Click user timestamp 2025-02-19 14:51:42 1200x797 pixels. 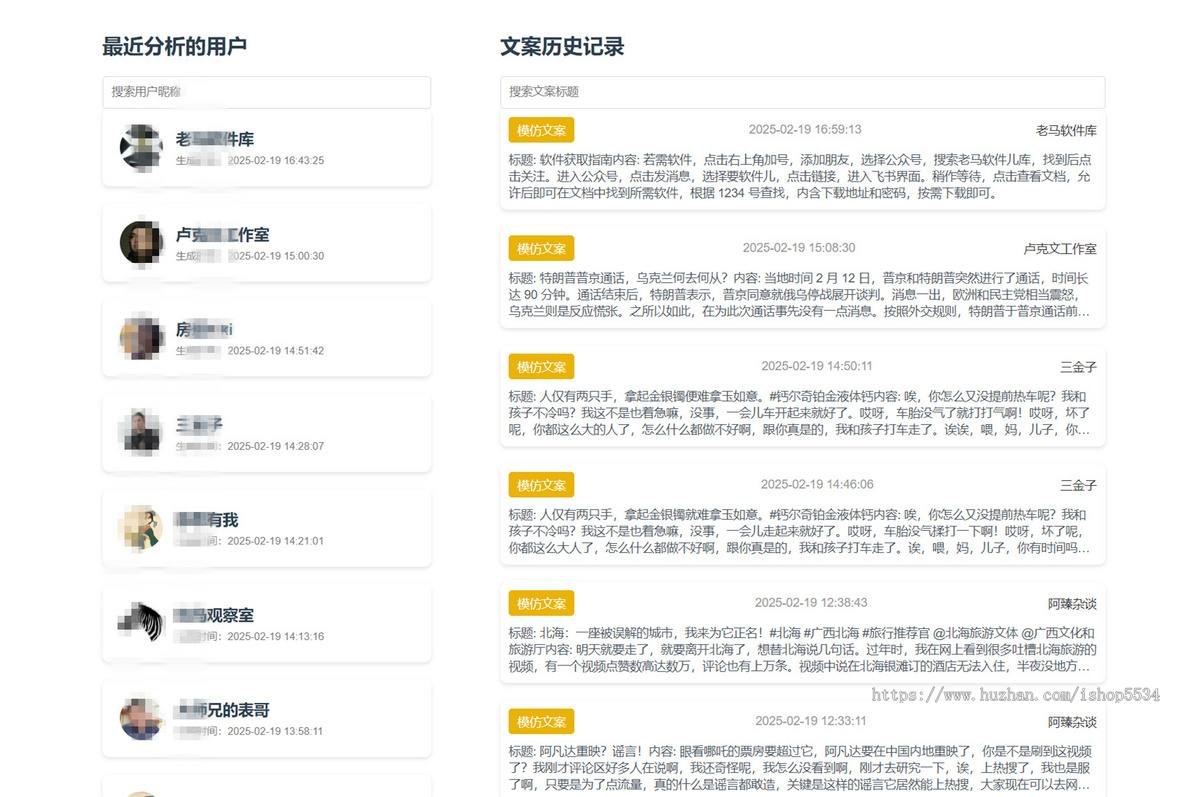click(276, 351)
